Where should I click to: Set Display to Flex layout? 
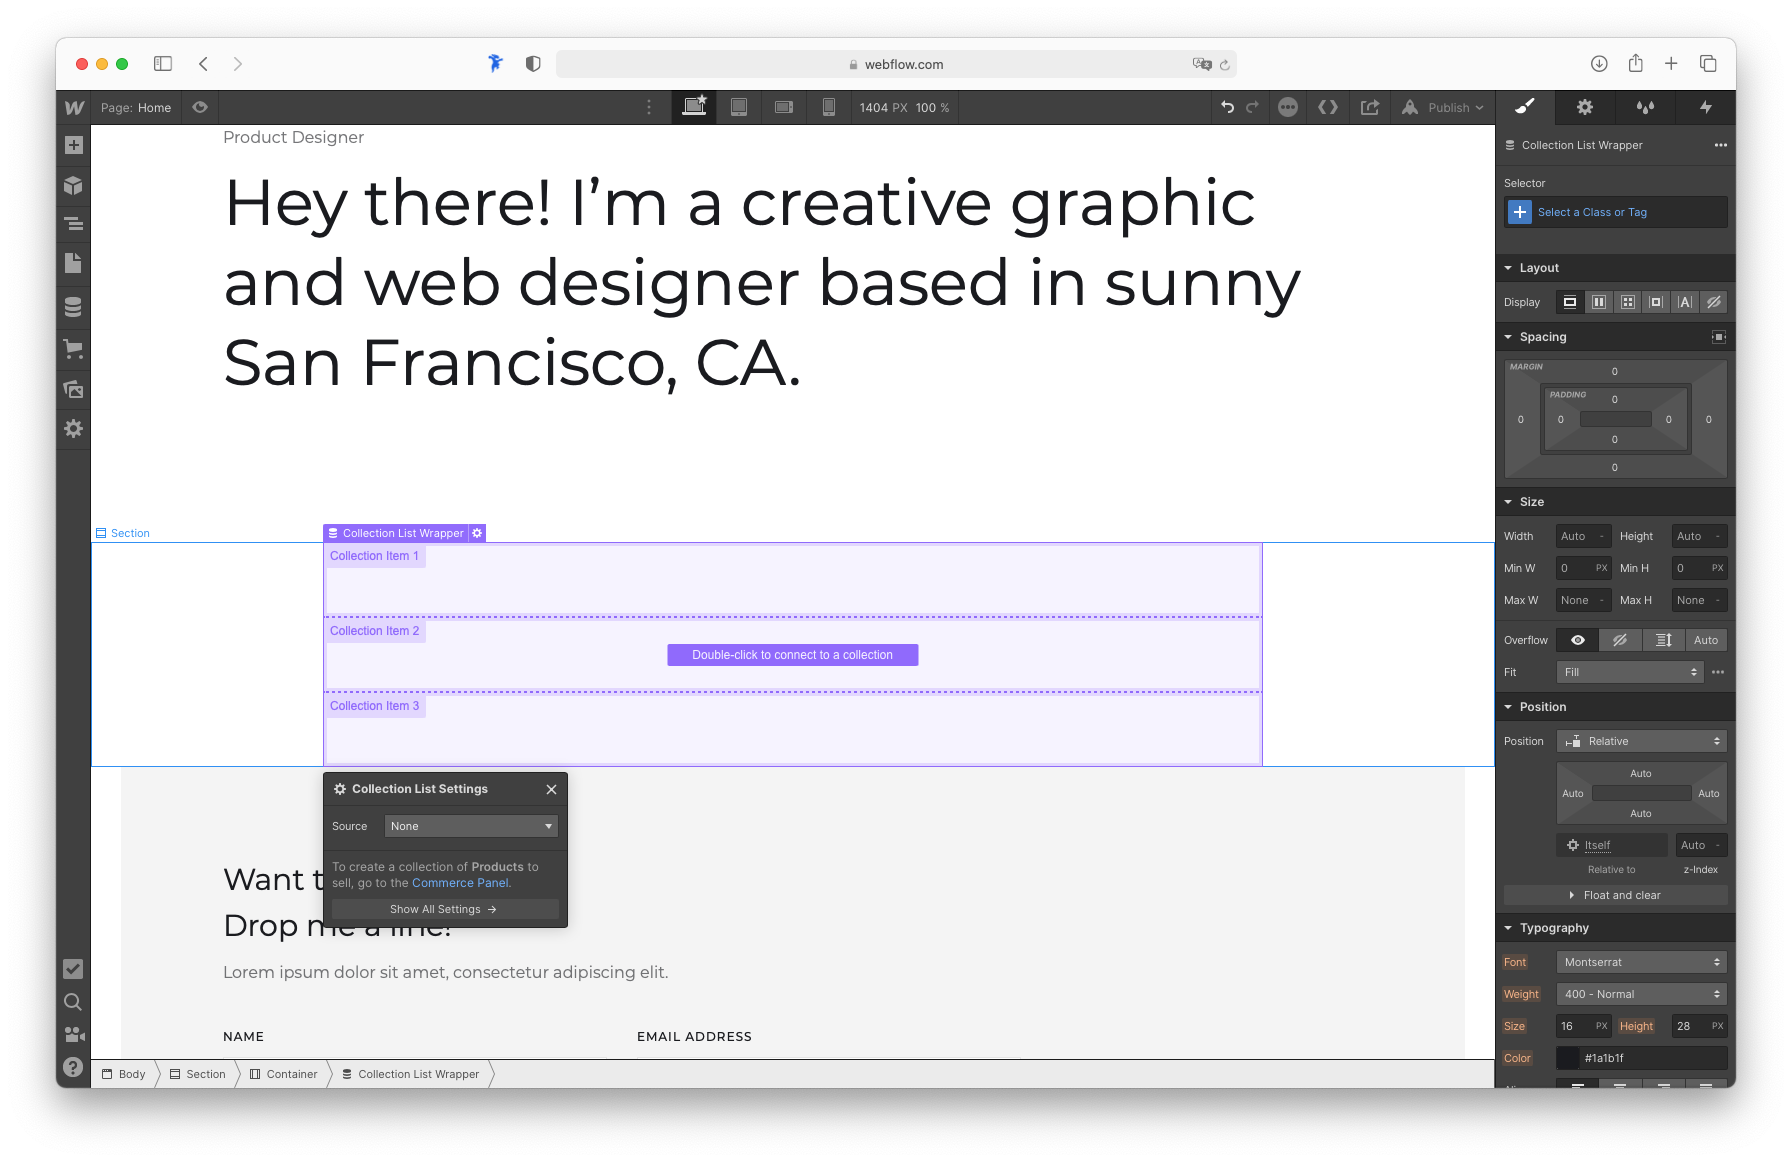click(x=1598, y=301)
